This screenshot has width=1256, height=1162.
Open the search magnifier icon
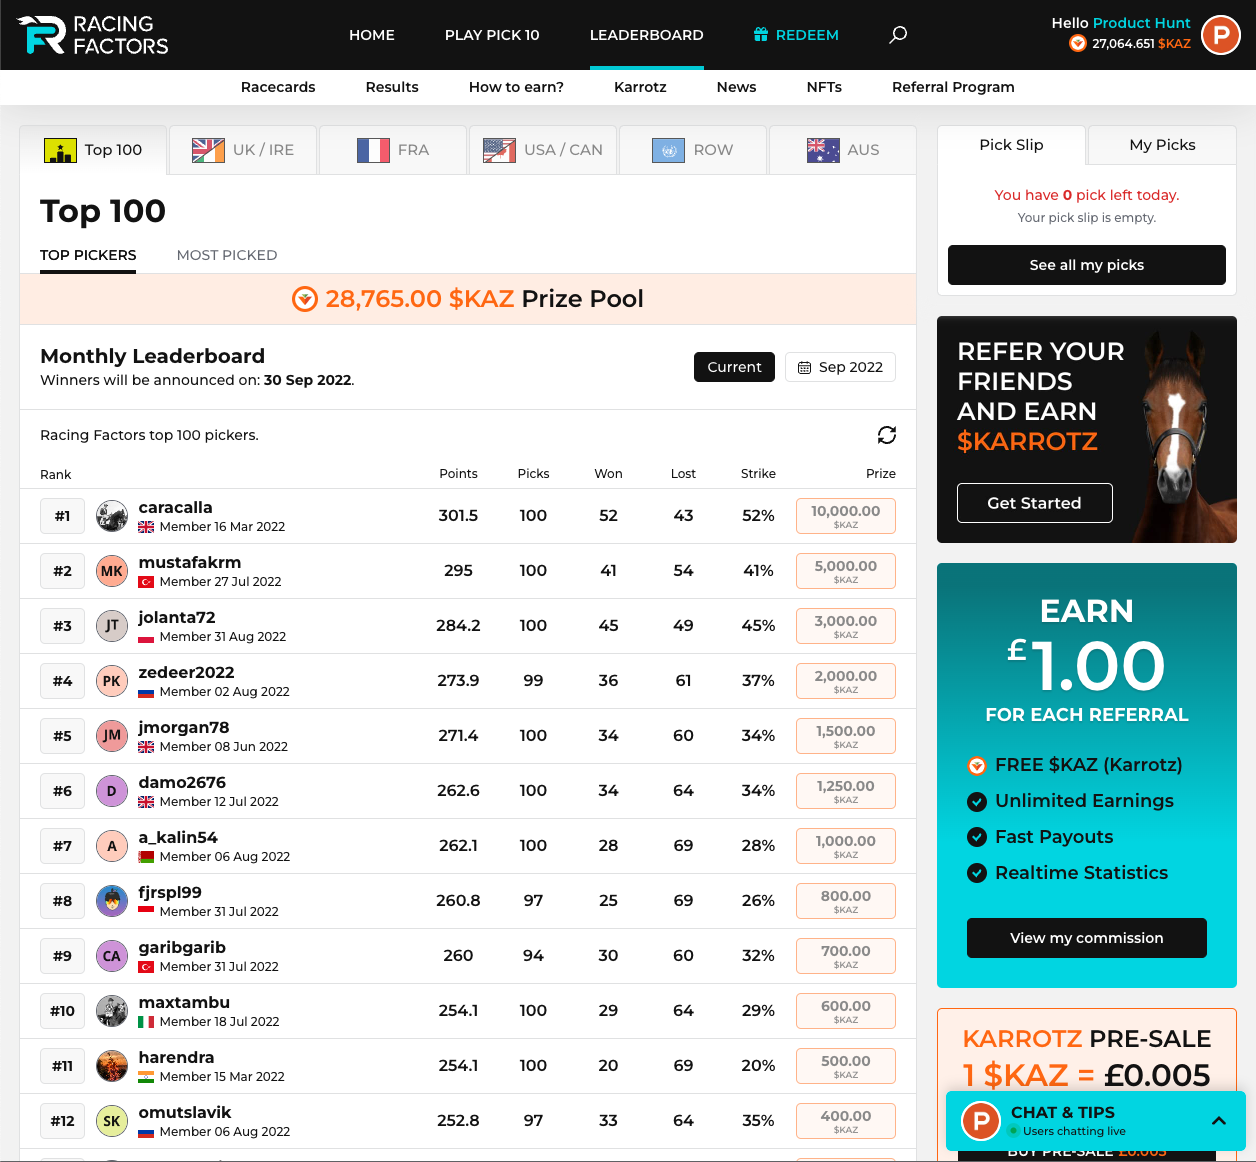coord(898,35)
